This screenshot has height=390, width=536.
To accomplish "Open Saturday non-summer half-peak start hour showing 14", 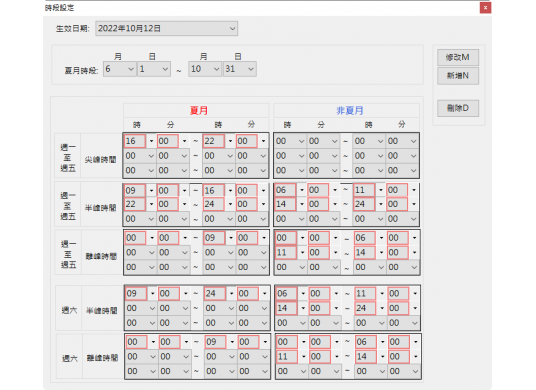I will pos(292,308).
